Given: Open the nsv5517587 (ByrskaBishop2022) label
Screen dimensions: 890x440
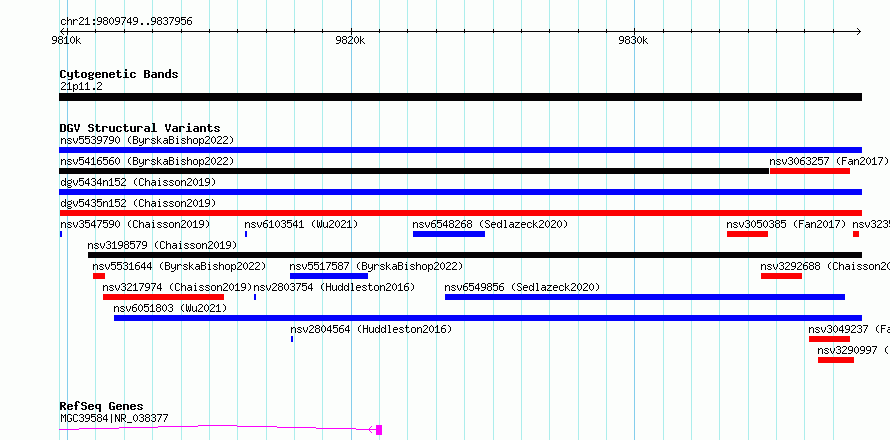Looking at the screenshot, I should 376,266.
